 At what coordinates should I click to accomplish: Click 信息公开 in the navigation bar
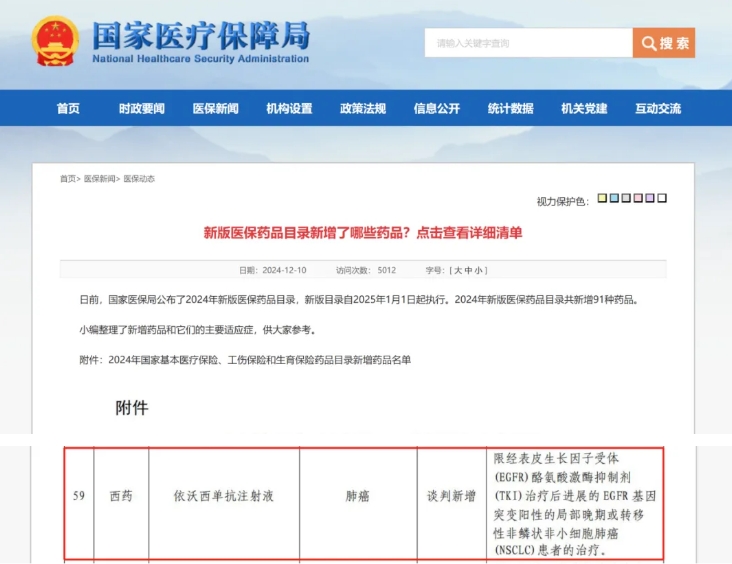click(437, 108)
